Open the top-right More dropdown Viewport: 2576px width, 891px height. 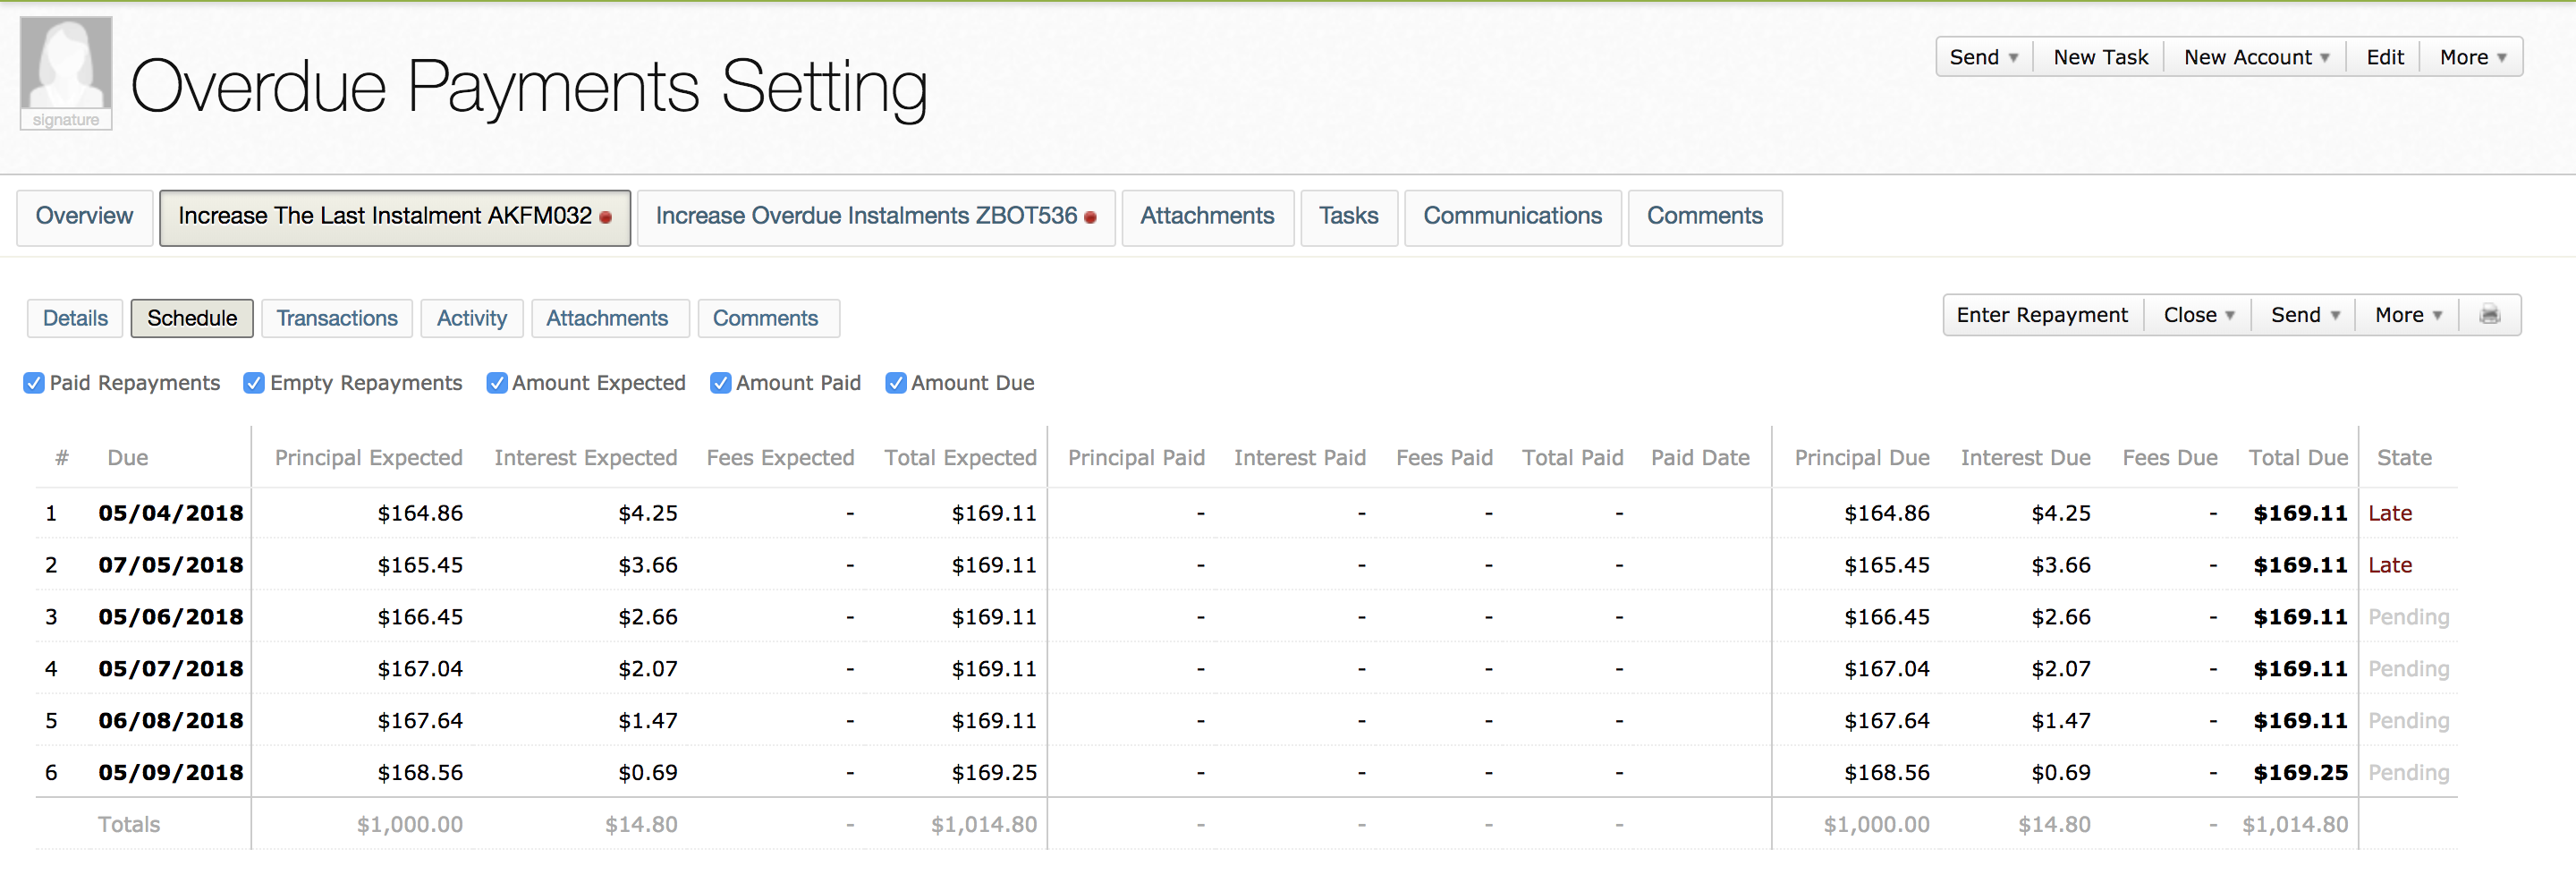[x=2472, y=57]
